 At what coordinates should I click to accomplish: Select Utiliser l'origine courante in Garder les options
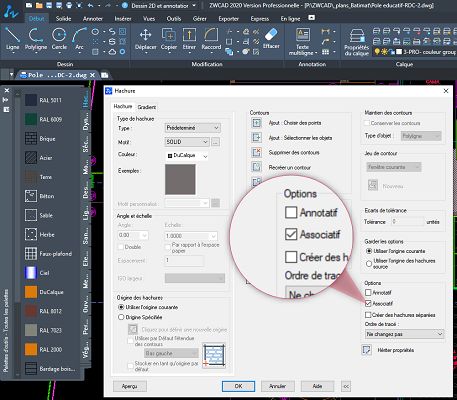pos(369,251)
